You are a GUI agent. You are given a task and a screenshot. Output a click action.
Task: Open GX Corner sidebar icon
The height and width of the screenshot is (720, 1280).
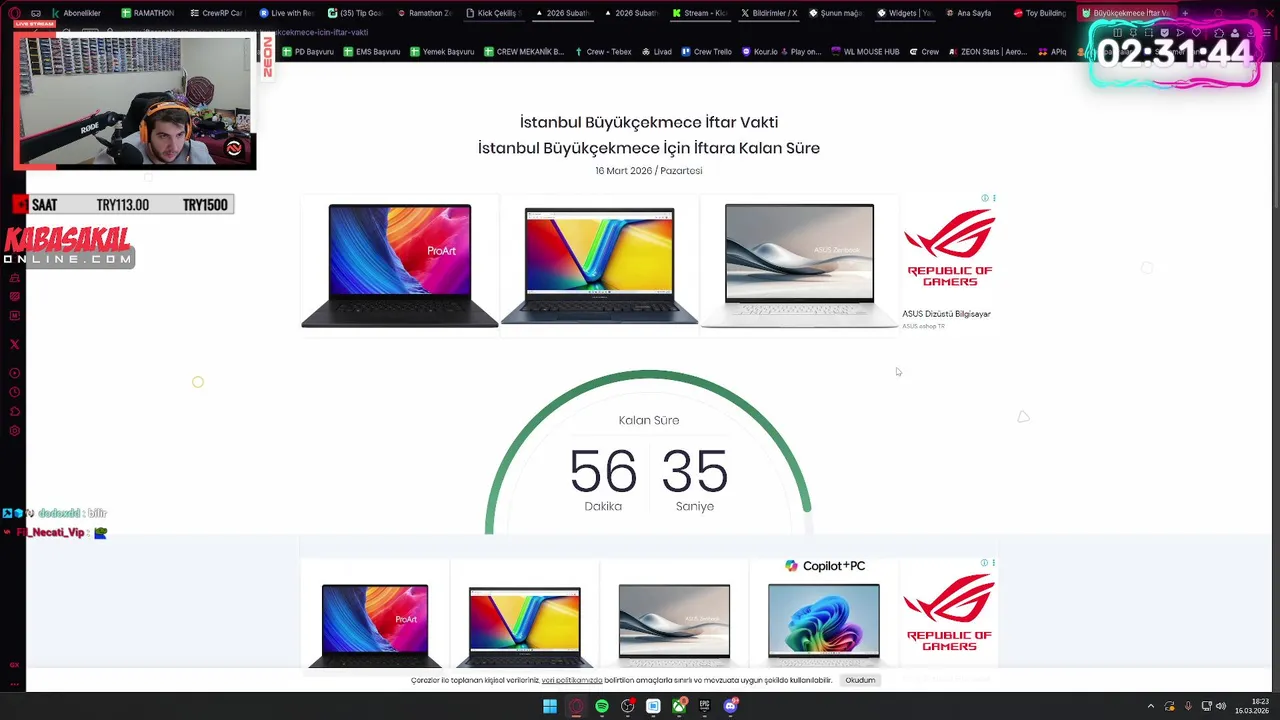point(14,665)
